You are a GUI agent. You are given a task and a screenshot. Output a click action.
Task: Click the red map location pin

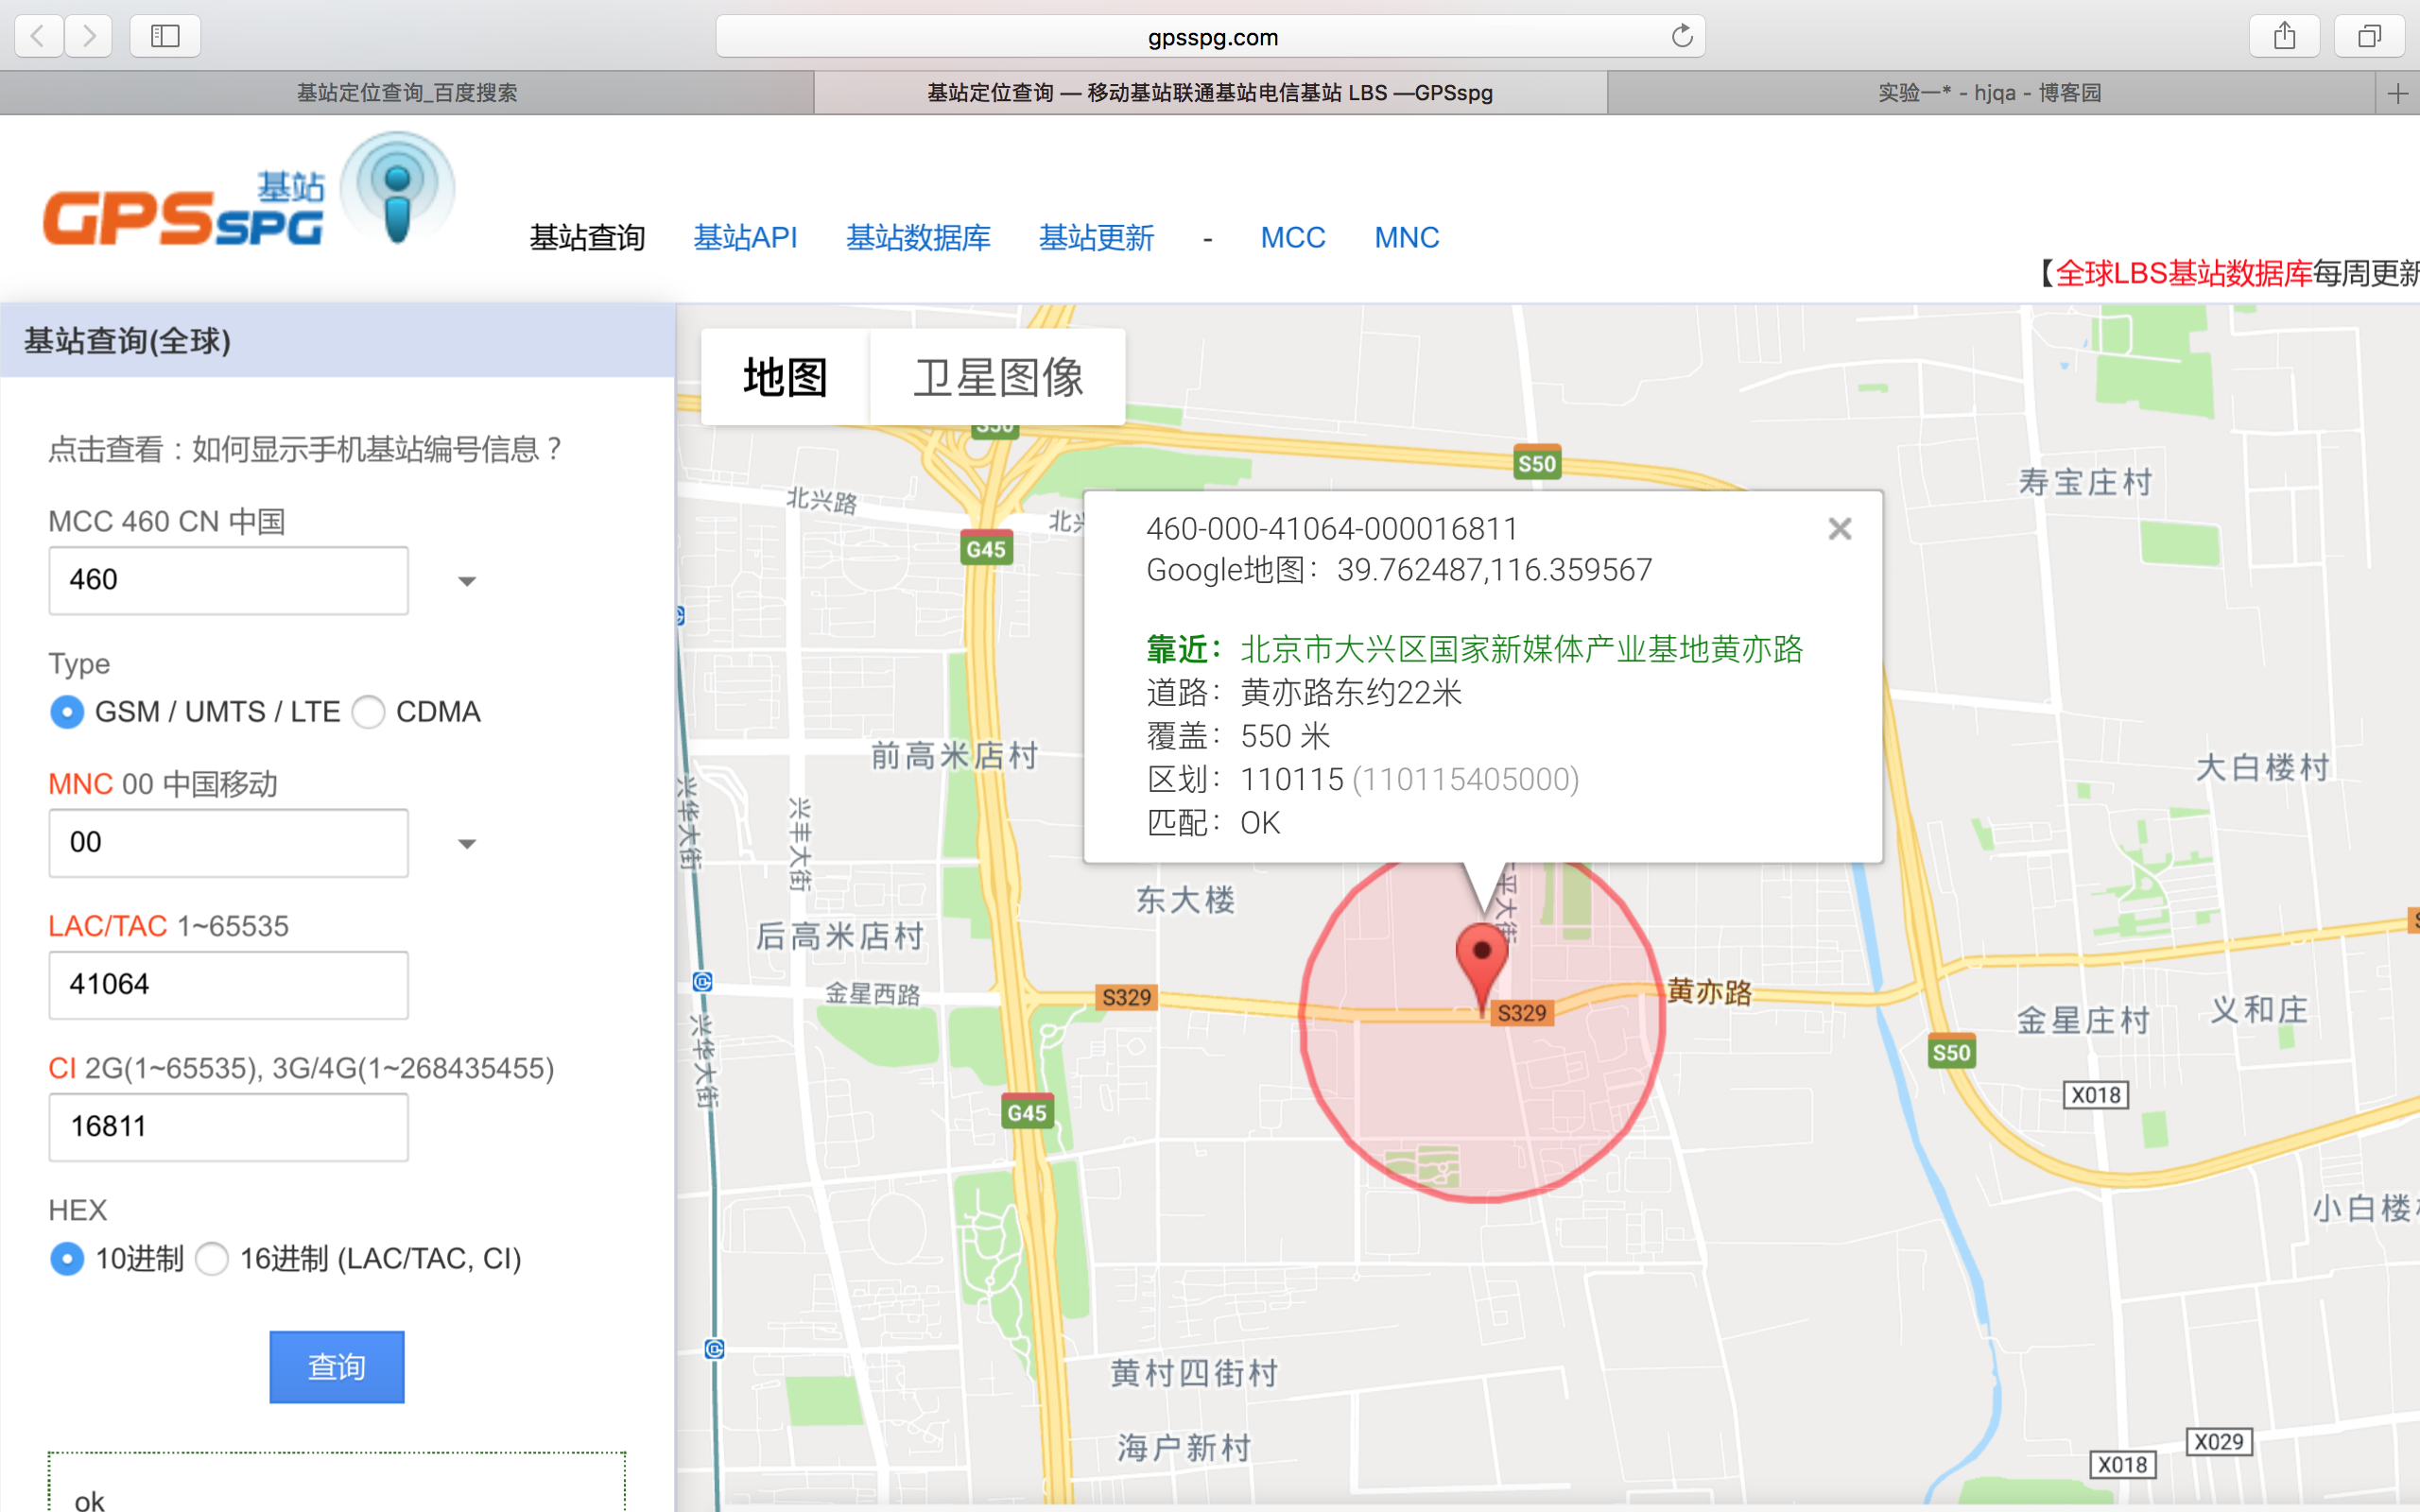(1482, 955)
